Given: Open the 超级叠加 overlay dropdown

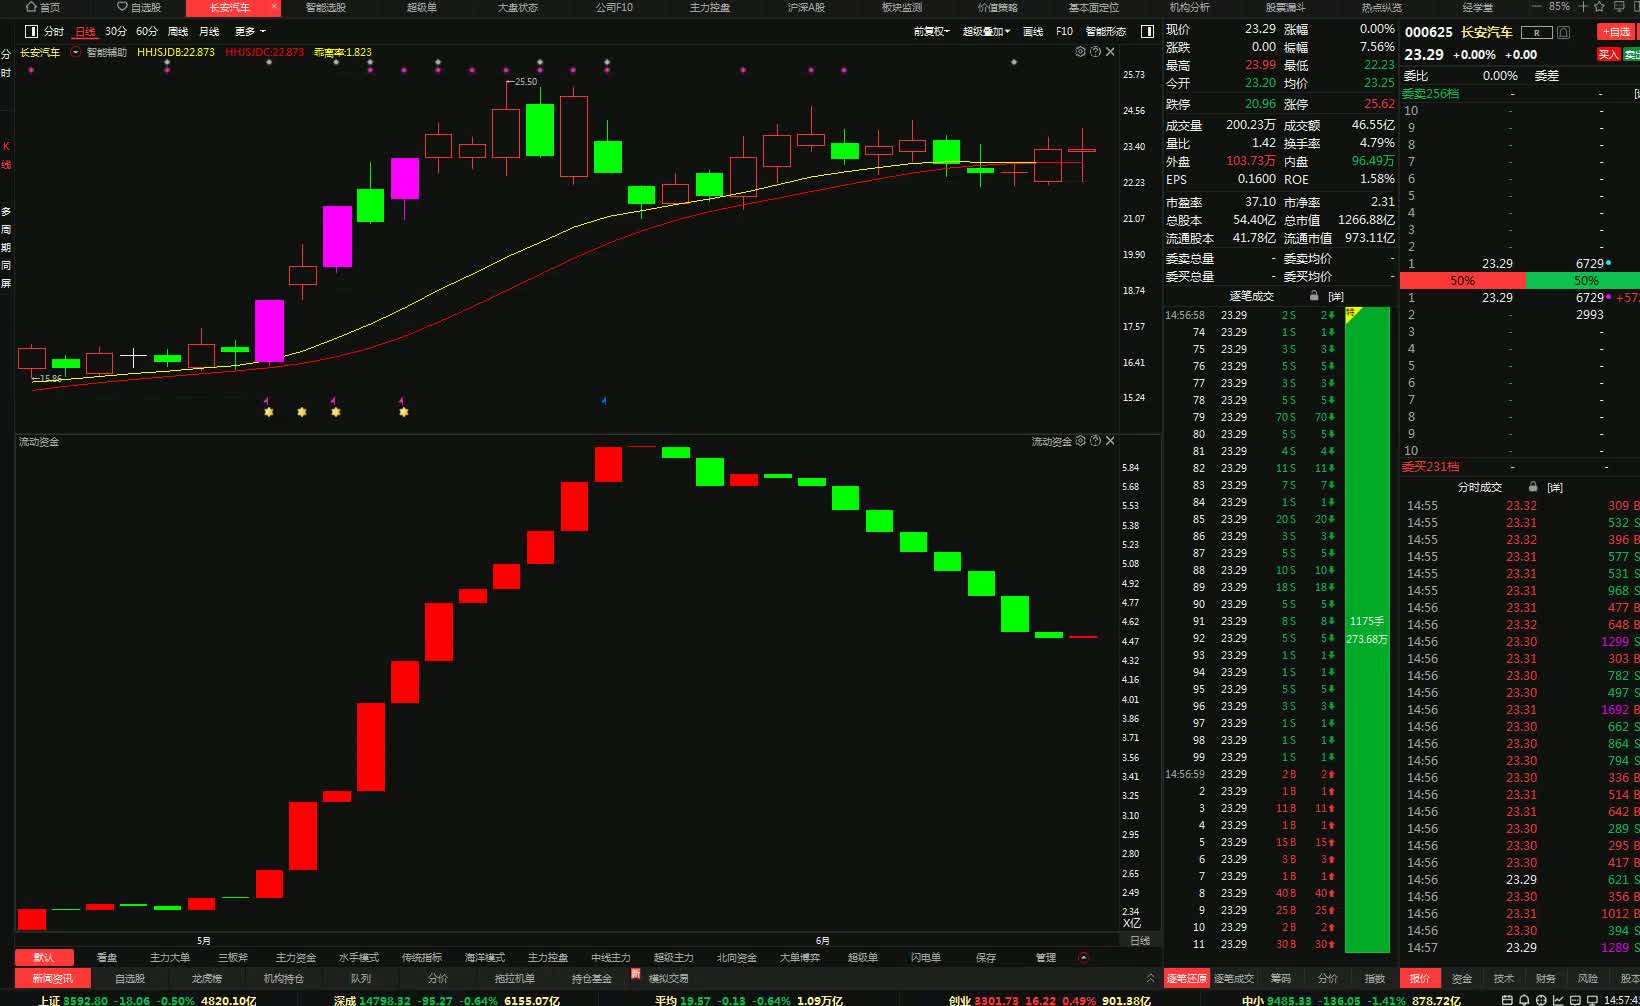Looking at the screenshot, I should [986, 32].
